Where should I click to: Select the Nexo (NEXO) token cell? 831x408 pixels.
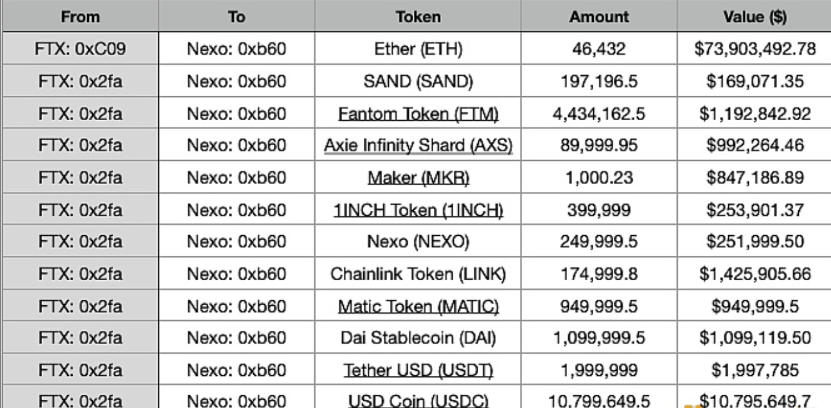pos(418,242)
